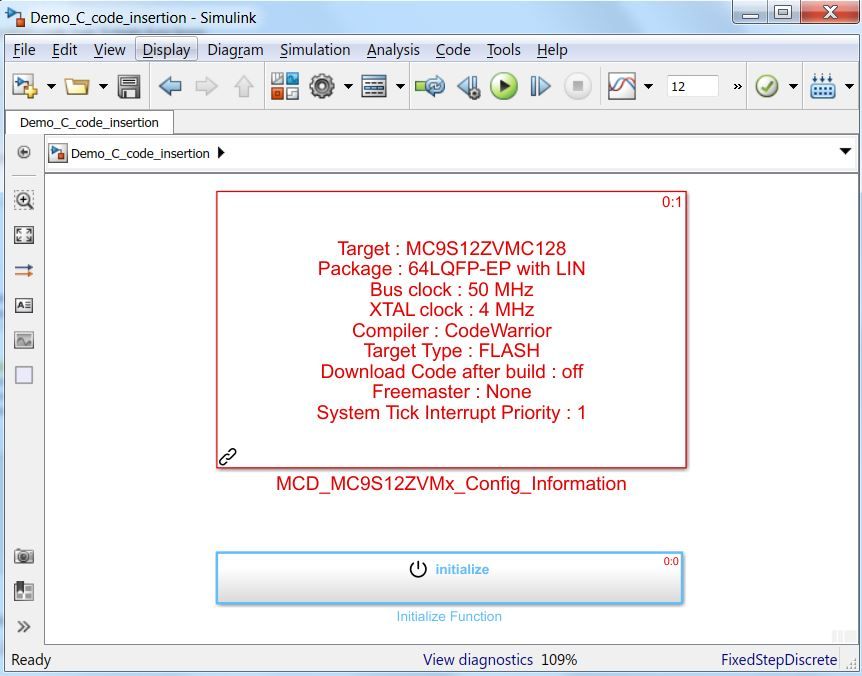Screen dimensions: 862x676
Task: Click the Step Back icon
Action: pos(468,86)
